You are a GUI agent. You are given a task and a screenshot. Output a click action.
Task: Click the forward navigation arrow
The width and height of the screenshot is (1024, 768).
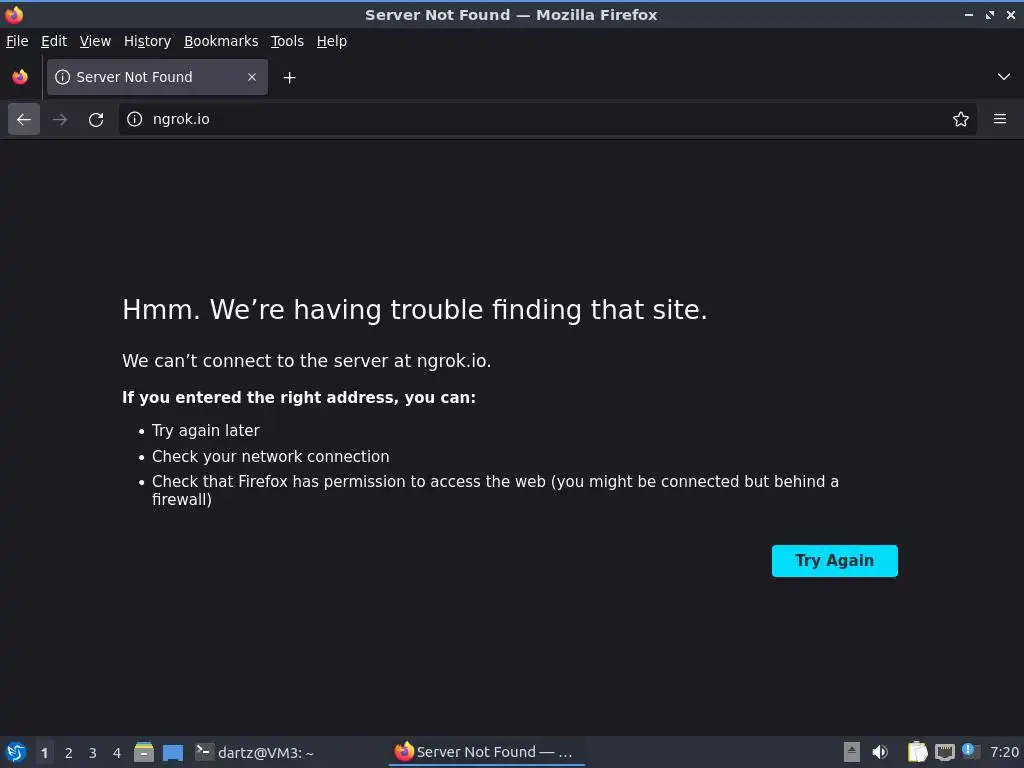point(60,119)
